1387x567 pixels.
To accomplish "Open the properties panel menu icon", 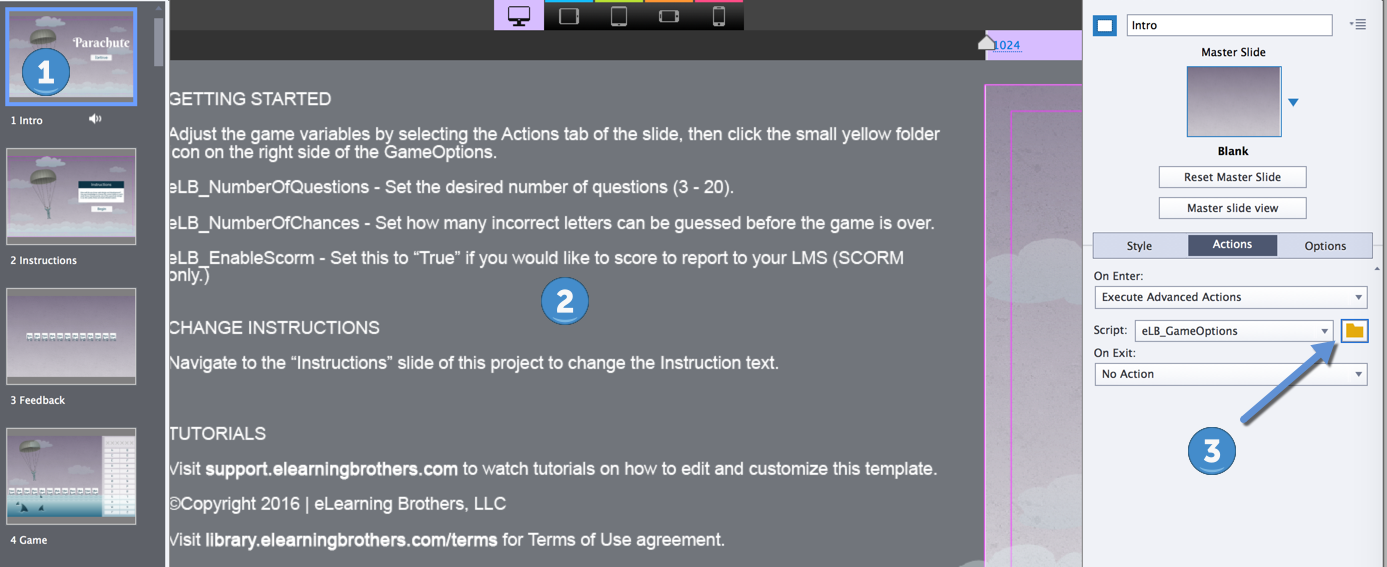I will click(1357, 24).
